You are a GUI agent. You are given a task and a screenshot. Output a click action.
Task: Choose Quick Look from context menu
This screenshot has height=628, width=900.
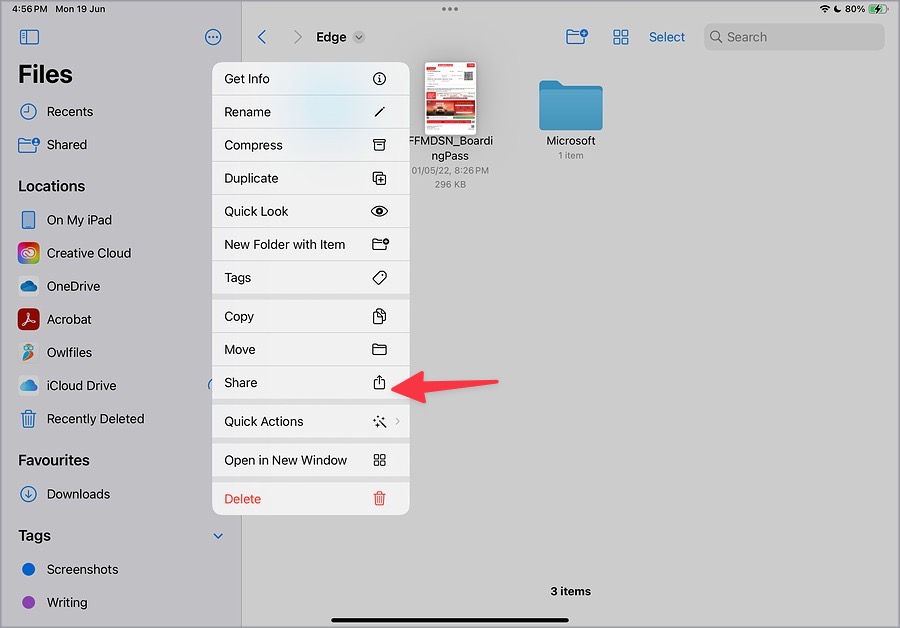click(x=311, y=211)
